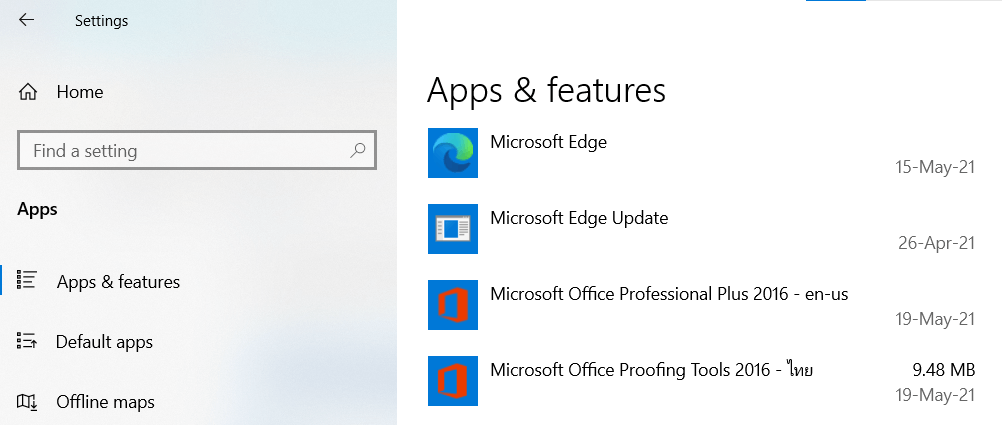This screenshot has width=1002, height=425.
Task: Open Offline maps section
Action: [105, 402]
